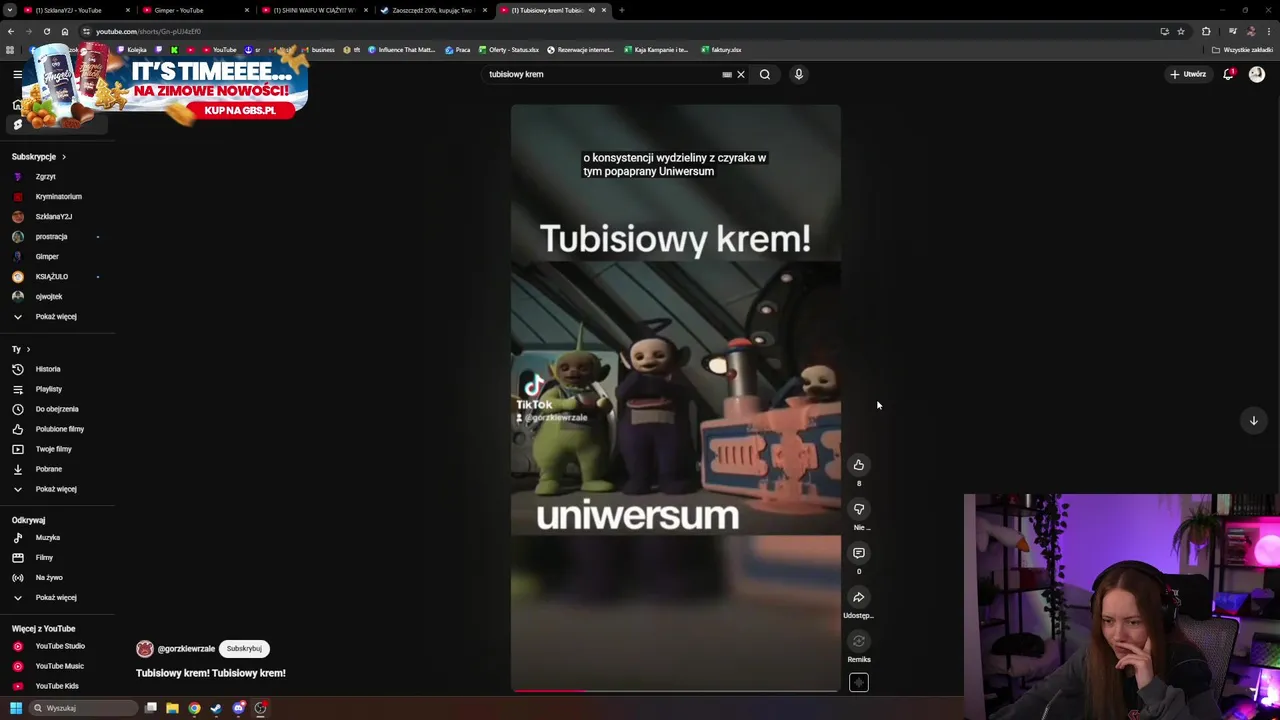The image size is (1280, 720).
Task: Open YouTube Kids link
Action: (56, 686)
